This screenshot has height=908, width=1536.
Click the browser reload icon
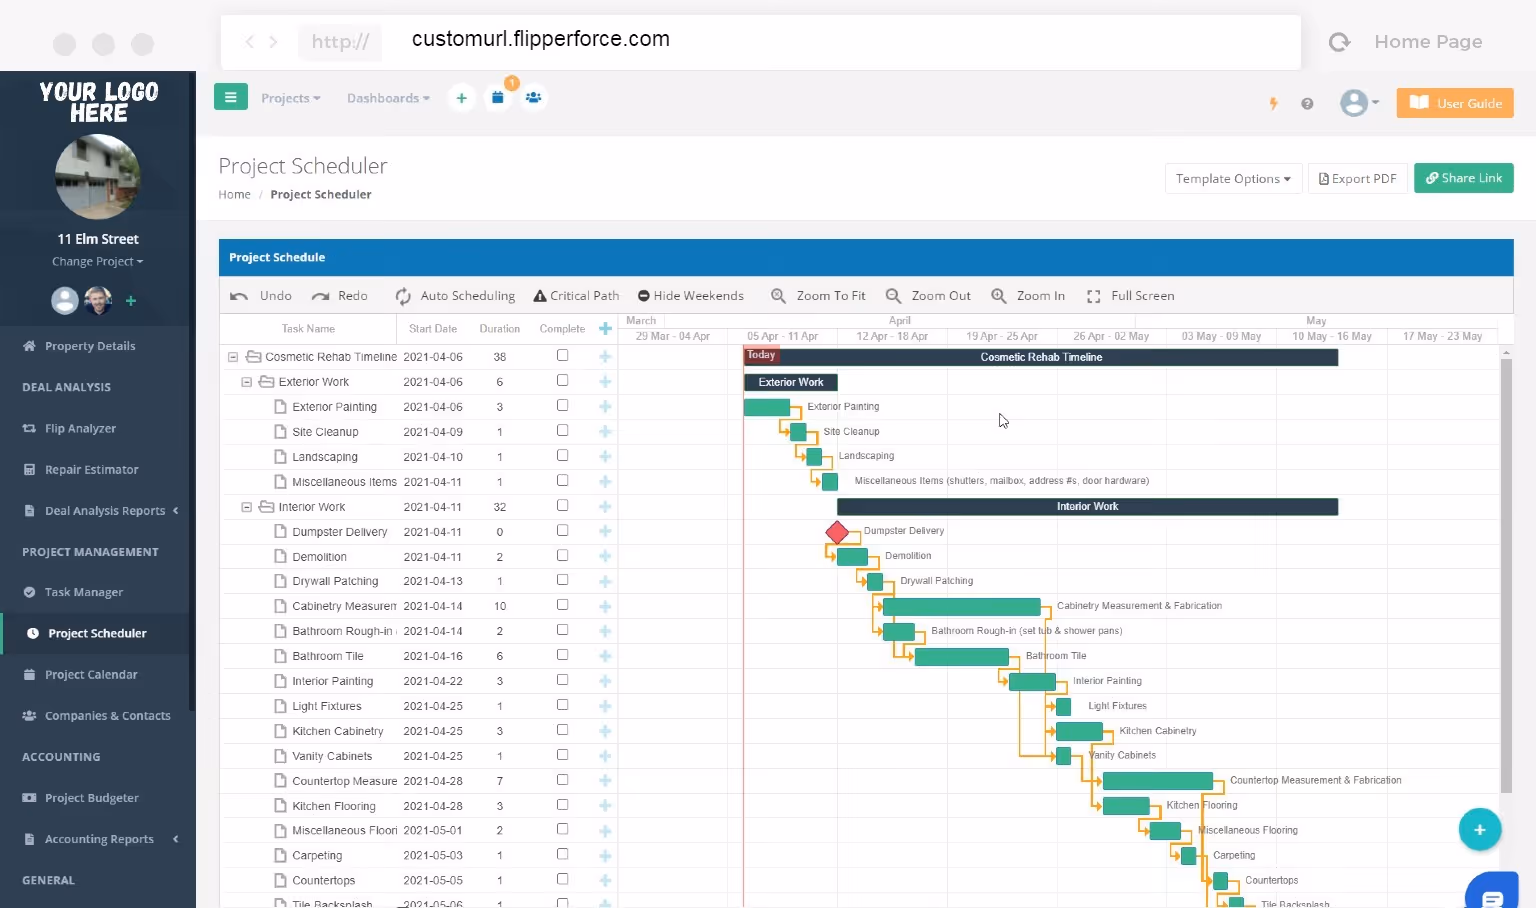1339,42
